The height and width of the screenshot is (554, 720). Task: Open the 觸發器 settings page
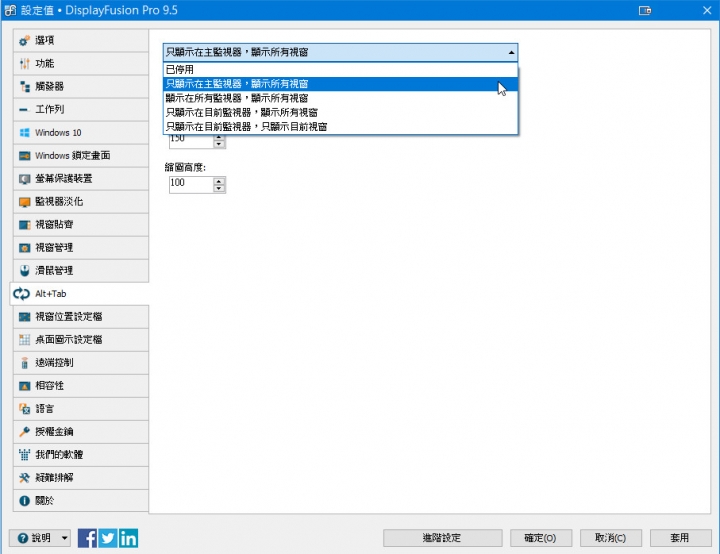pyautogui.click(x=81, y=86)
